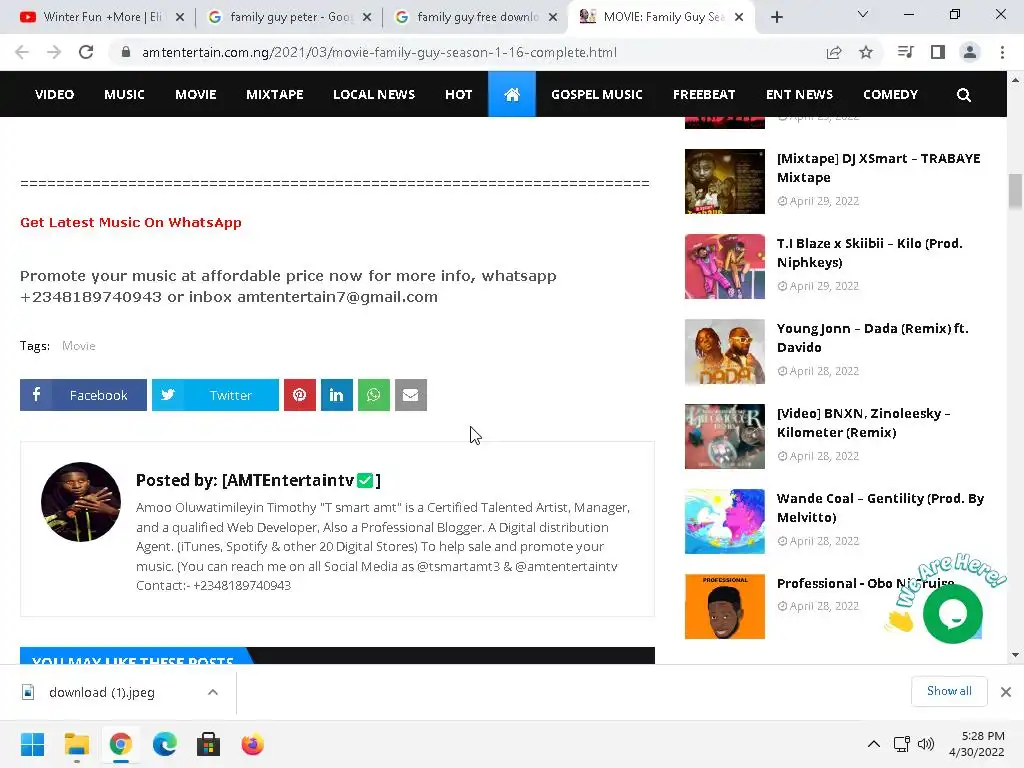The height and width of the screenshot is (768, 1024).
Task: Open the GOSPEL MUSIC menu item
Action: pos(596,95)
